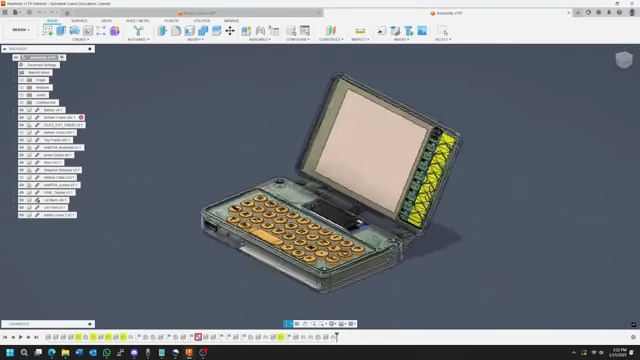
Task: Switch to the PLASTIC tab
Action: (x=172, y=21)
